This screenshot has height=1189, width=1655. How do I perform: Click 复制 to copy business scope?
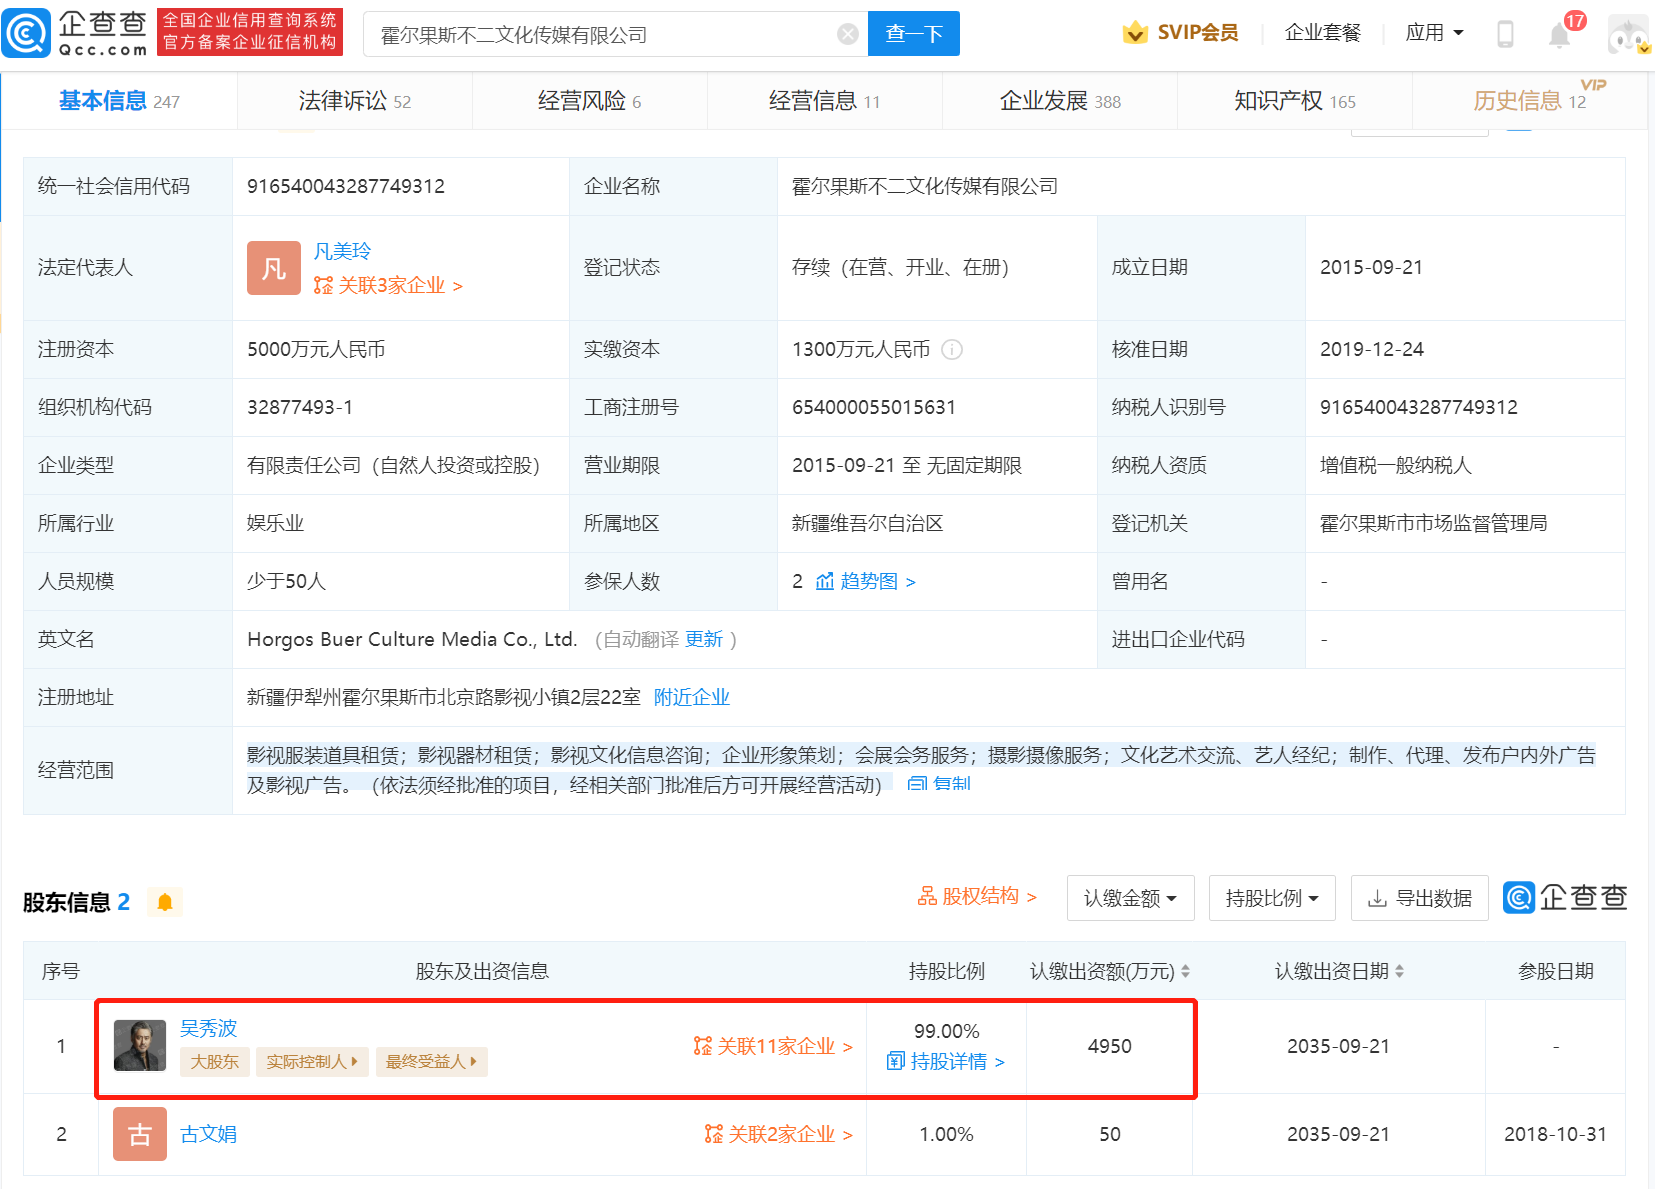click(x=952, y=783)
